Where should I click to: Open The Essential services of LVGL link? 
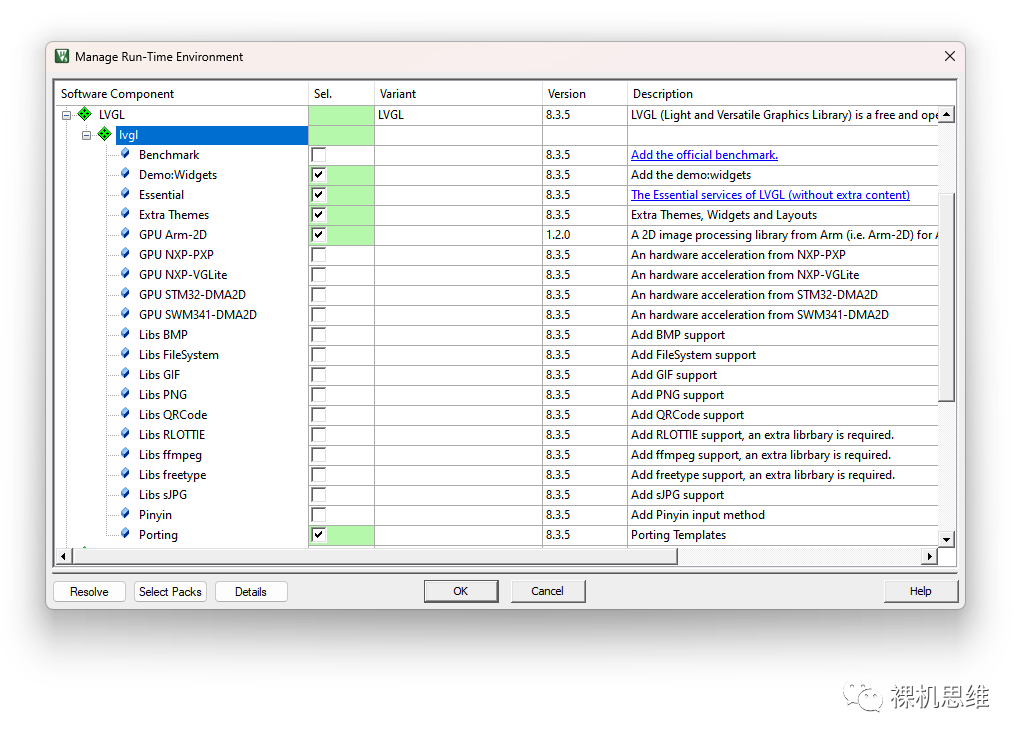pos(770,194)
